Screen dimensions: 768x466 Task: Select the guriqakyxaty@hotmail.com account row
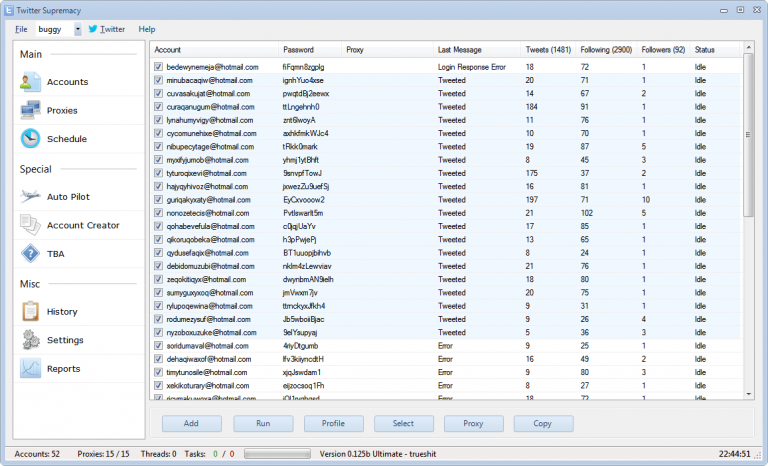point(446,199)
